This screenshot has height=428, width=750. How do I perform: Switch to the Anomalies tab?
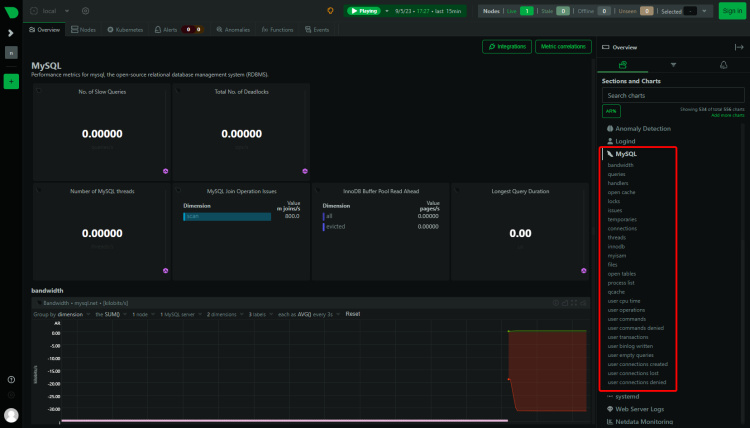pos(234,30)
